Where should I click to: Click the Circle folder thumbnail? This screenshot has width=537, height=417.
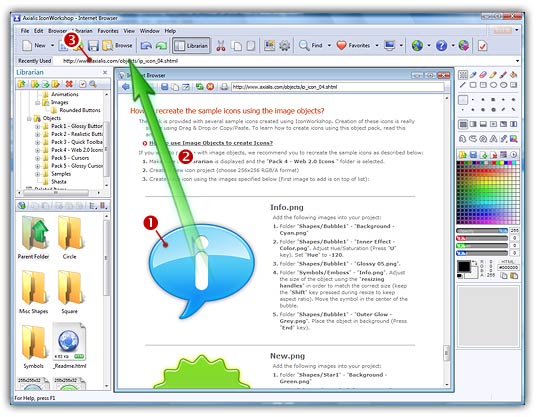pos(70,238)
